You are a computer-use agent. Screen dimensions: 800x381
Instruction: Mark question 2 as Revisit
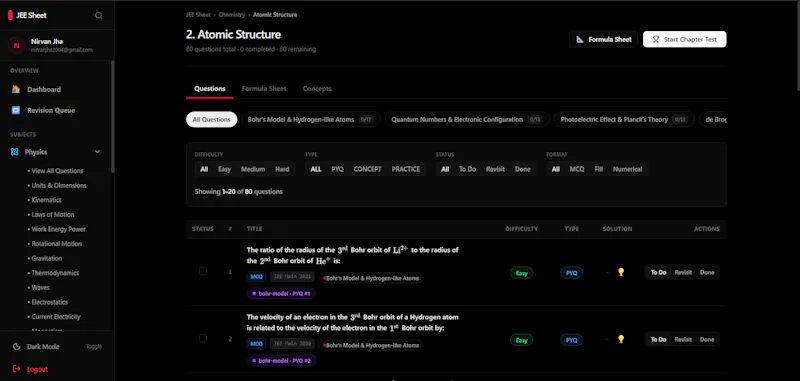683,340
